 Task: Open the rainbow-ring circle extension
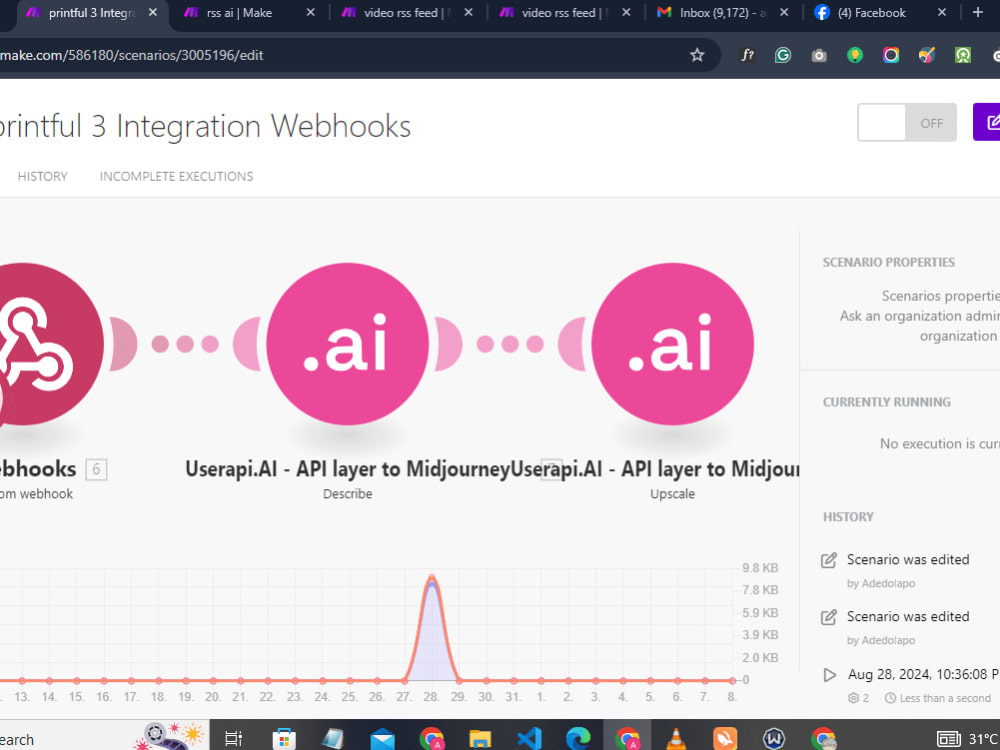(891, 55)
